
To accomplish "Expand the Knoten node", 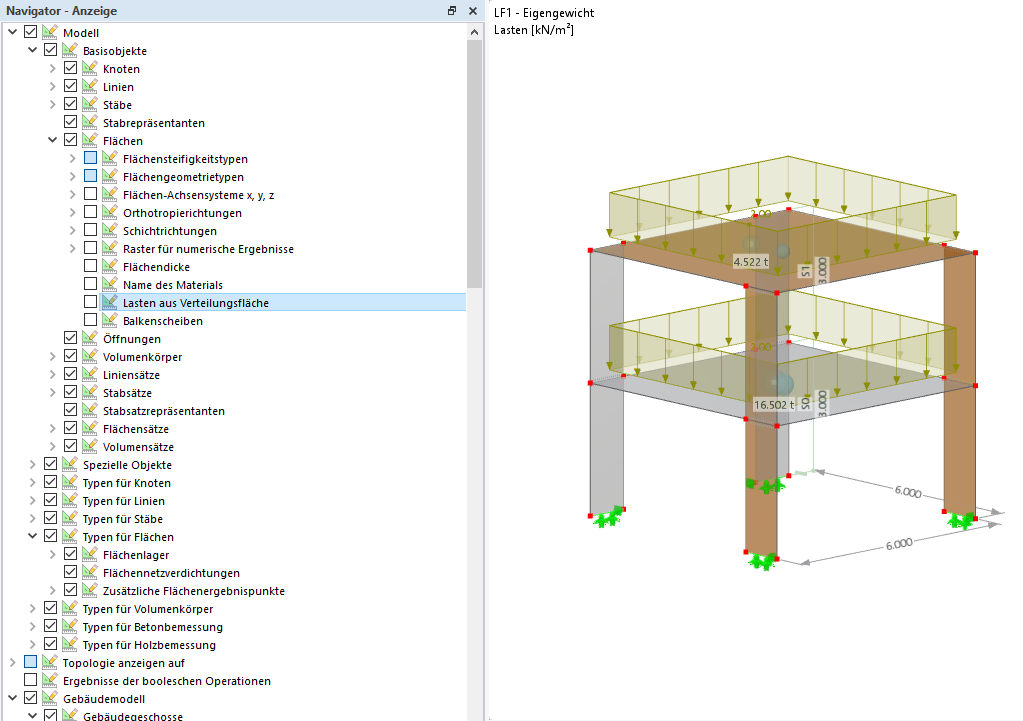I will coord(53,69).
